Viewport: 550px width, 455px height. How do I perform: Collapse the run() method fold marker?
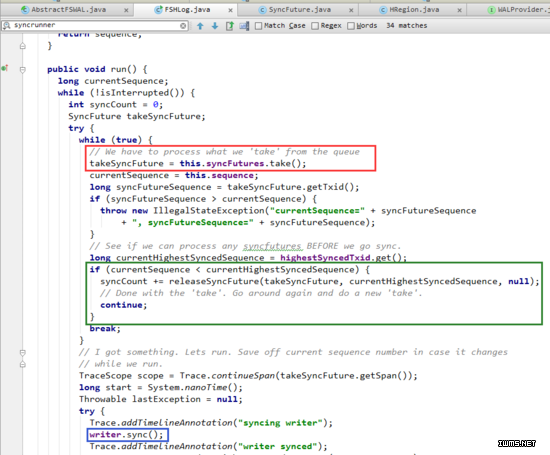pyautogui.click(x=22, y=69)
